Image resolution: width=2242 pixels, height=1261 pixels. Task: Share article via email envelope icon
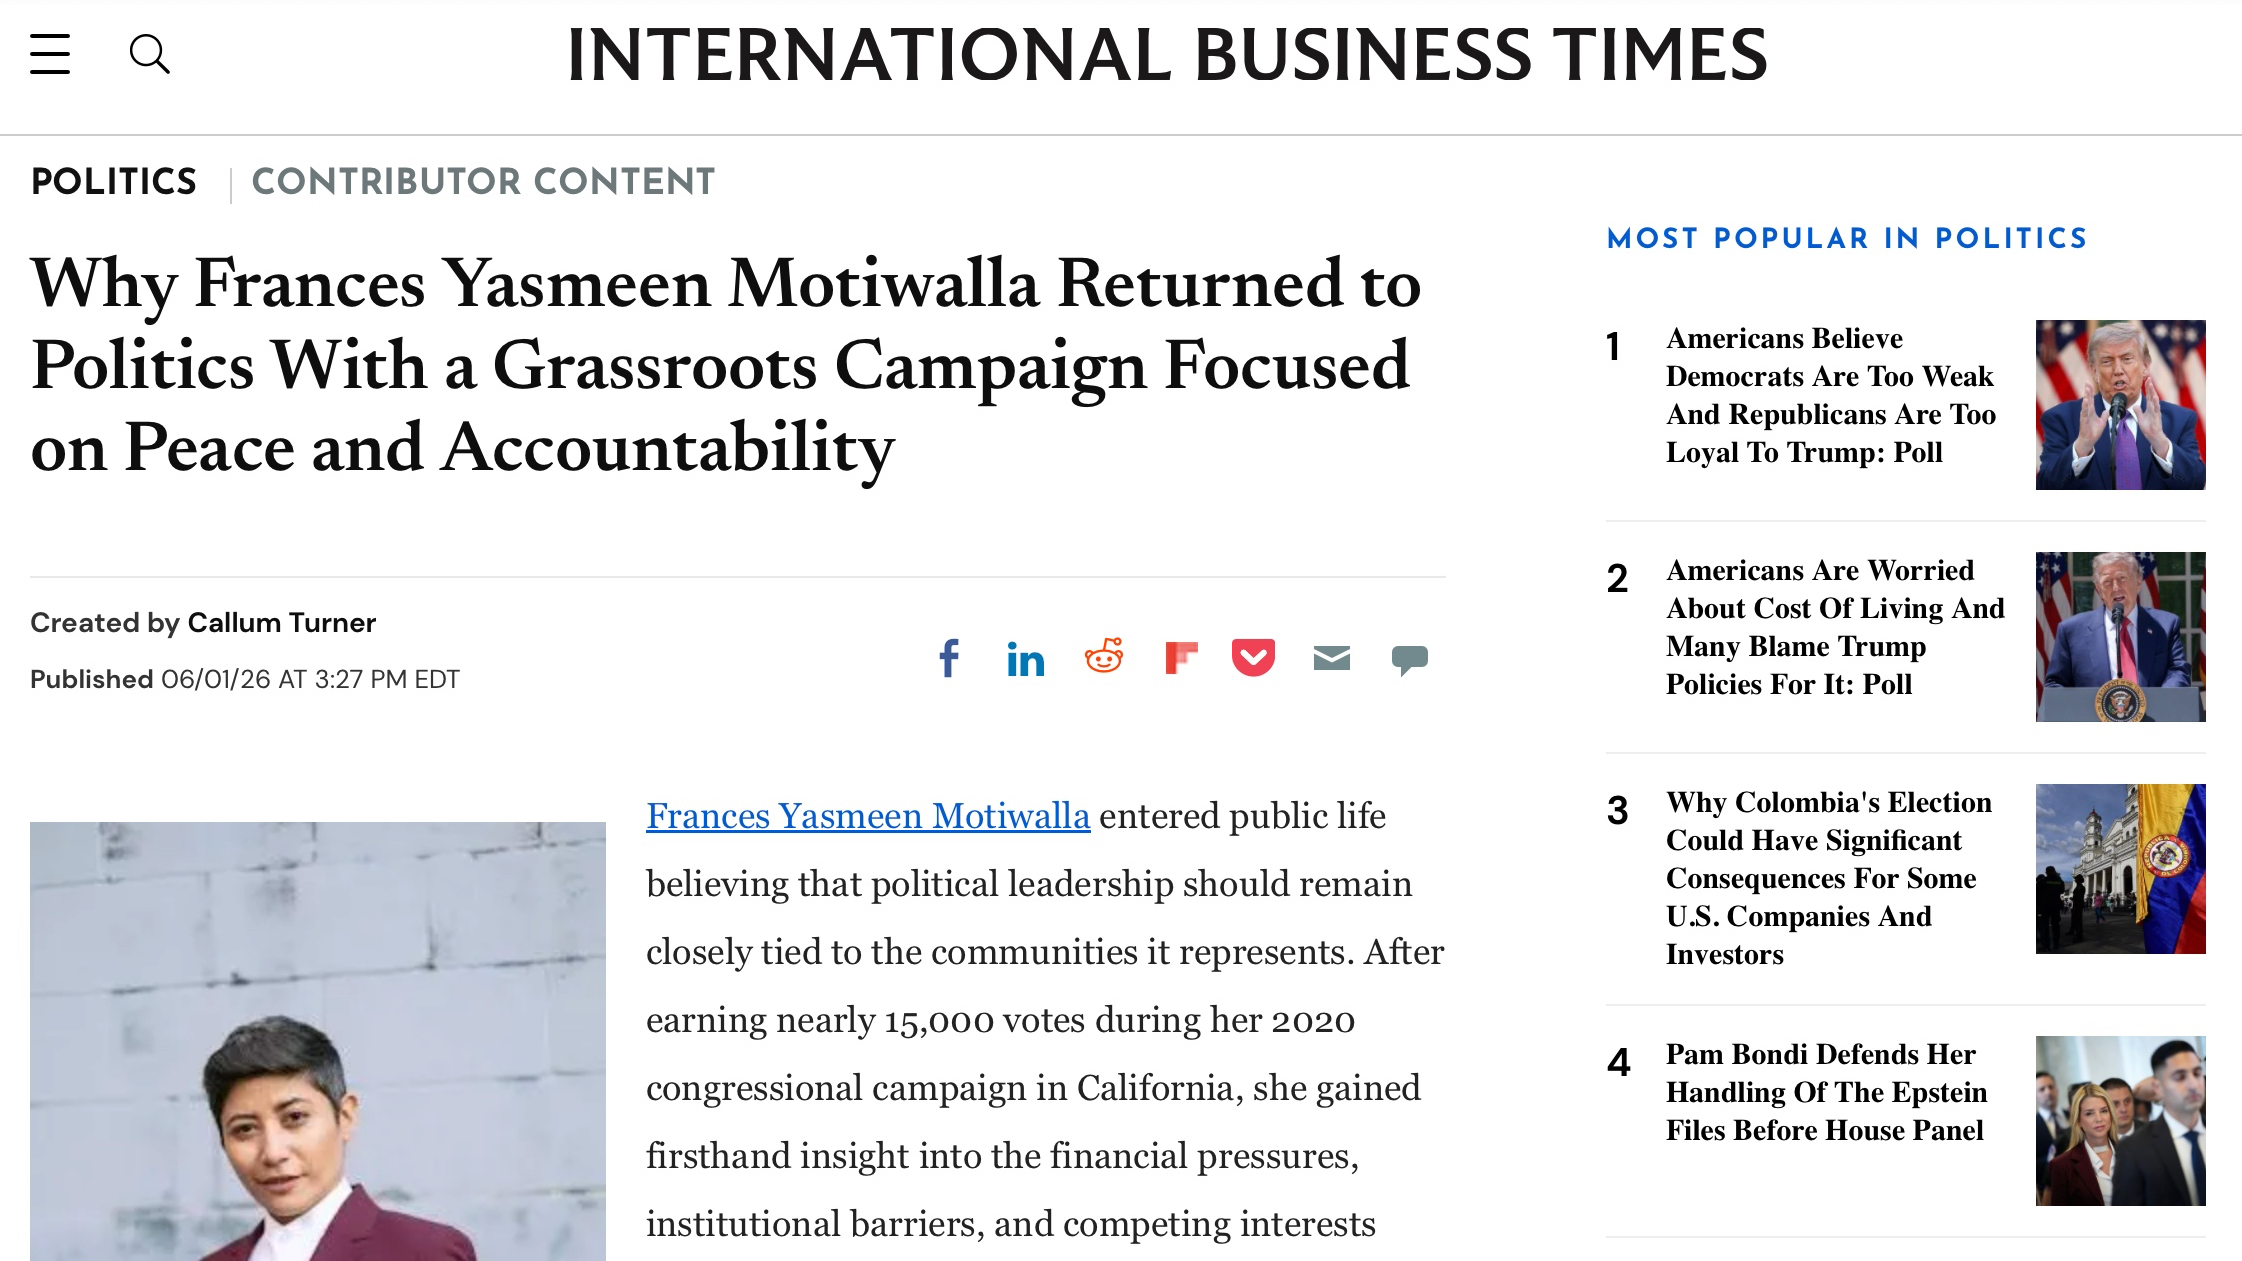point(1331,658)
